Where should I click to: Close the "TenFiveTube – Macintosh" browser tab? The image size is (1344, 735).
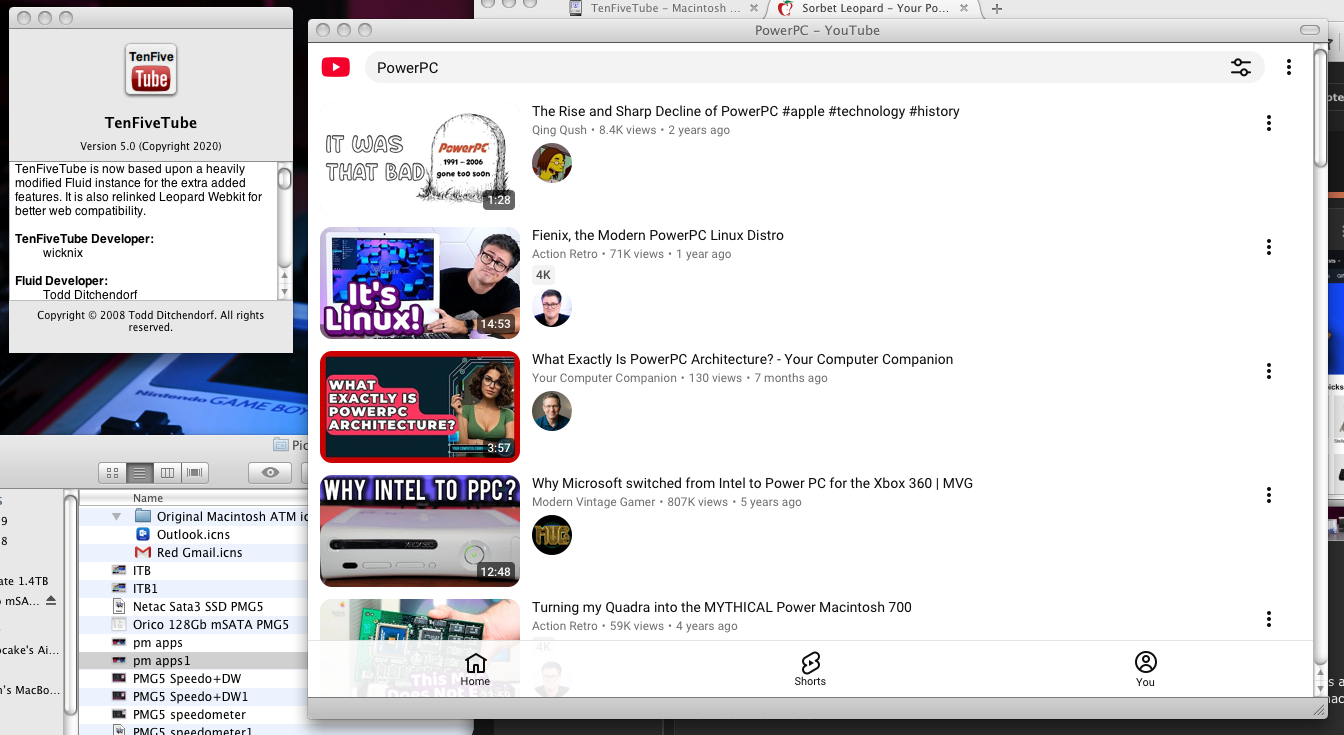point(753,8)
